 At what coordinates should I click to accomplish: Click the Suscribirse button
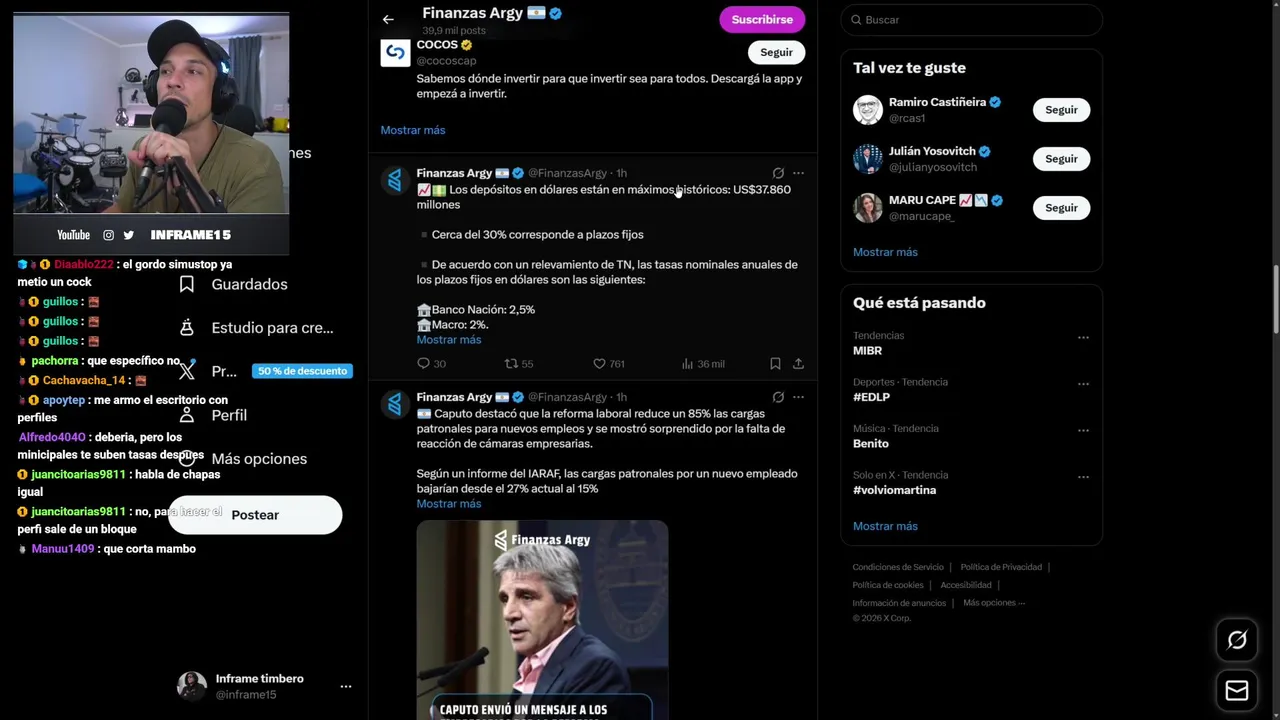click(762, 19)
